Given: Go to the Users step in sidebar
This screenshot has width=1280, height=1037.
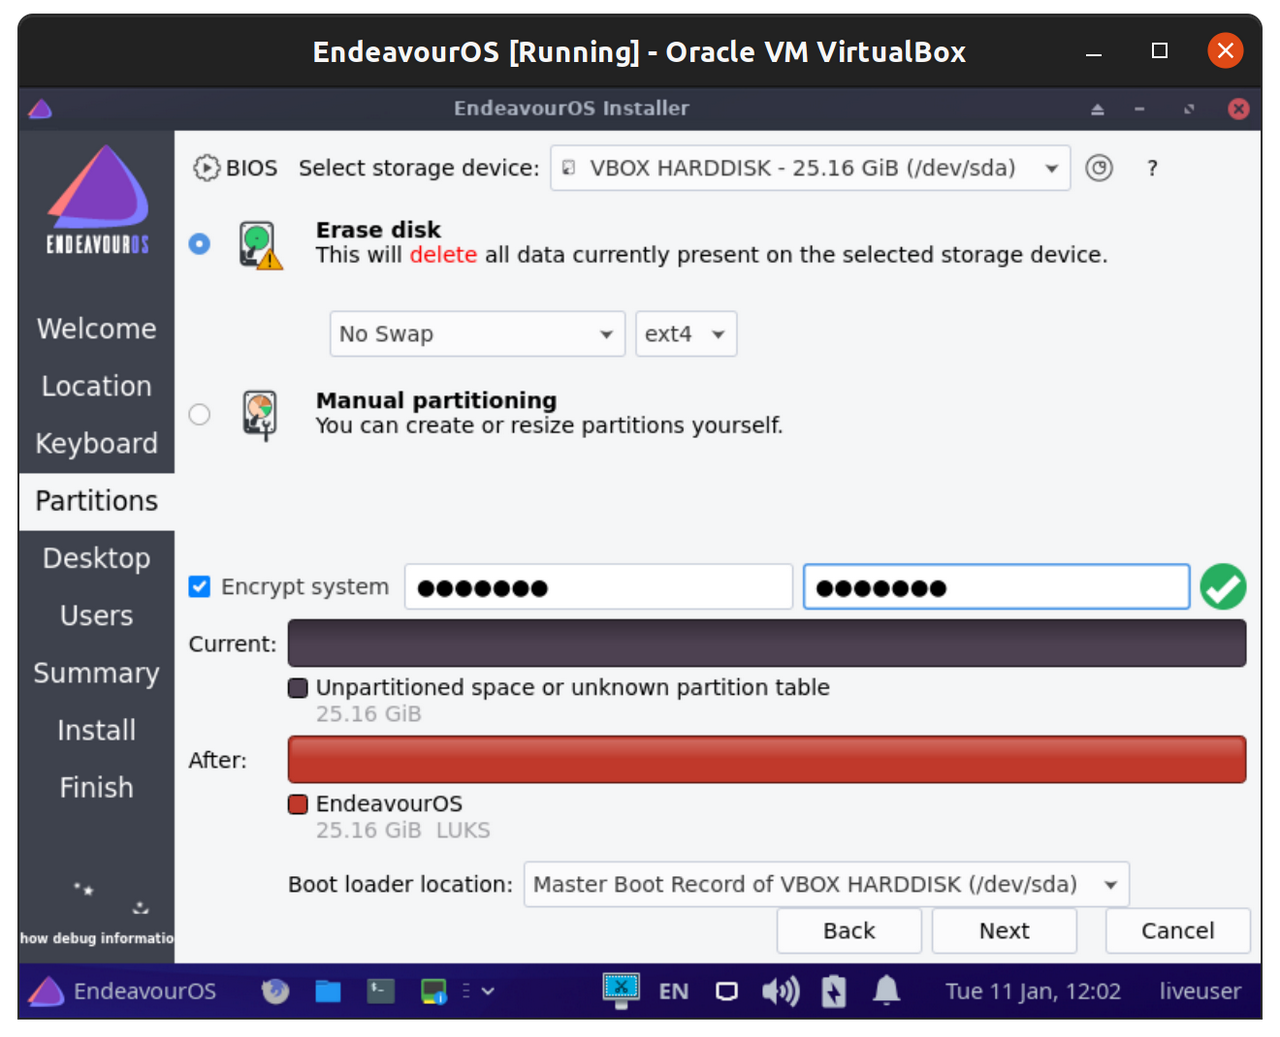Looking at the screenshot, I should 96,616.
